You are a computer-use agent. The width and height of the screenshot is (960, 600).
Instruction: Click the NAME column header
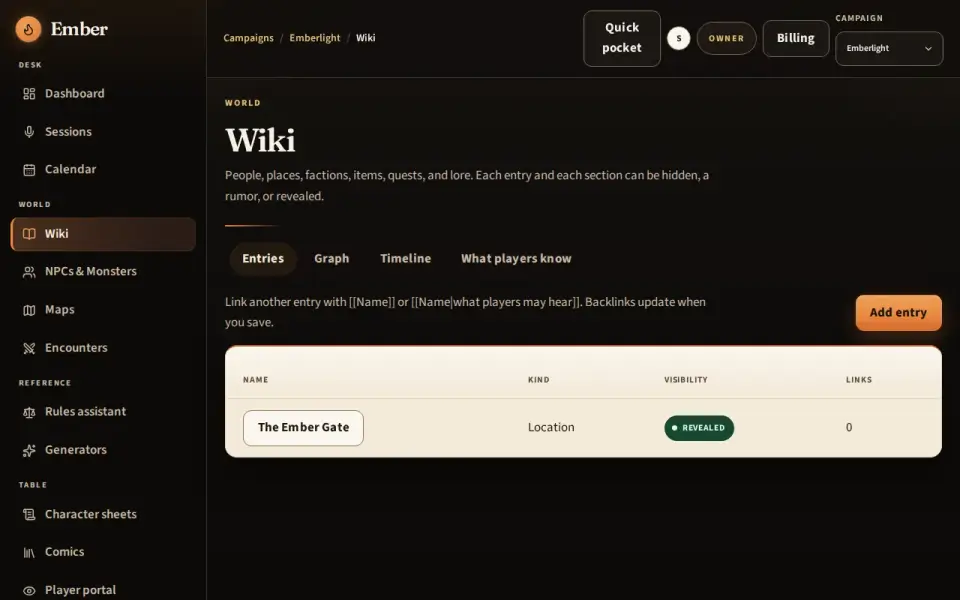tap(255, 380)
